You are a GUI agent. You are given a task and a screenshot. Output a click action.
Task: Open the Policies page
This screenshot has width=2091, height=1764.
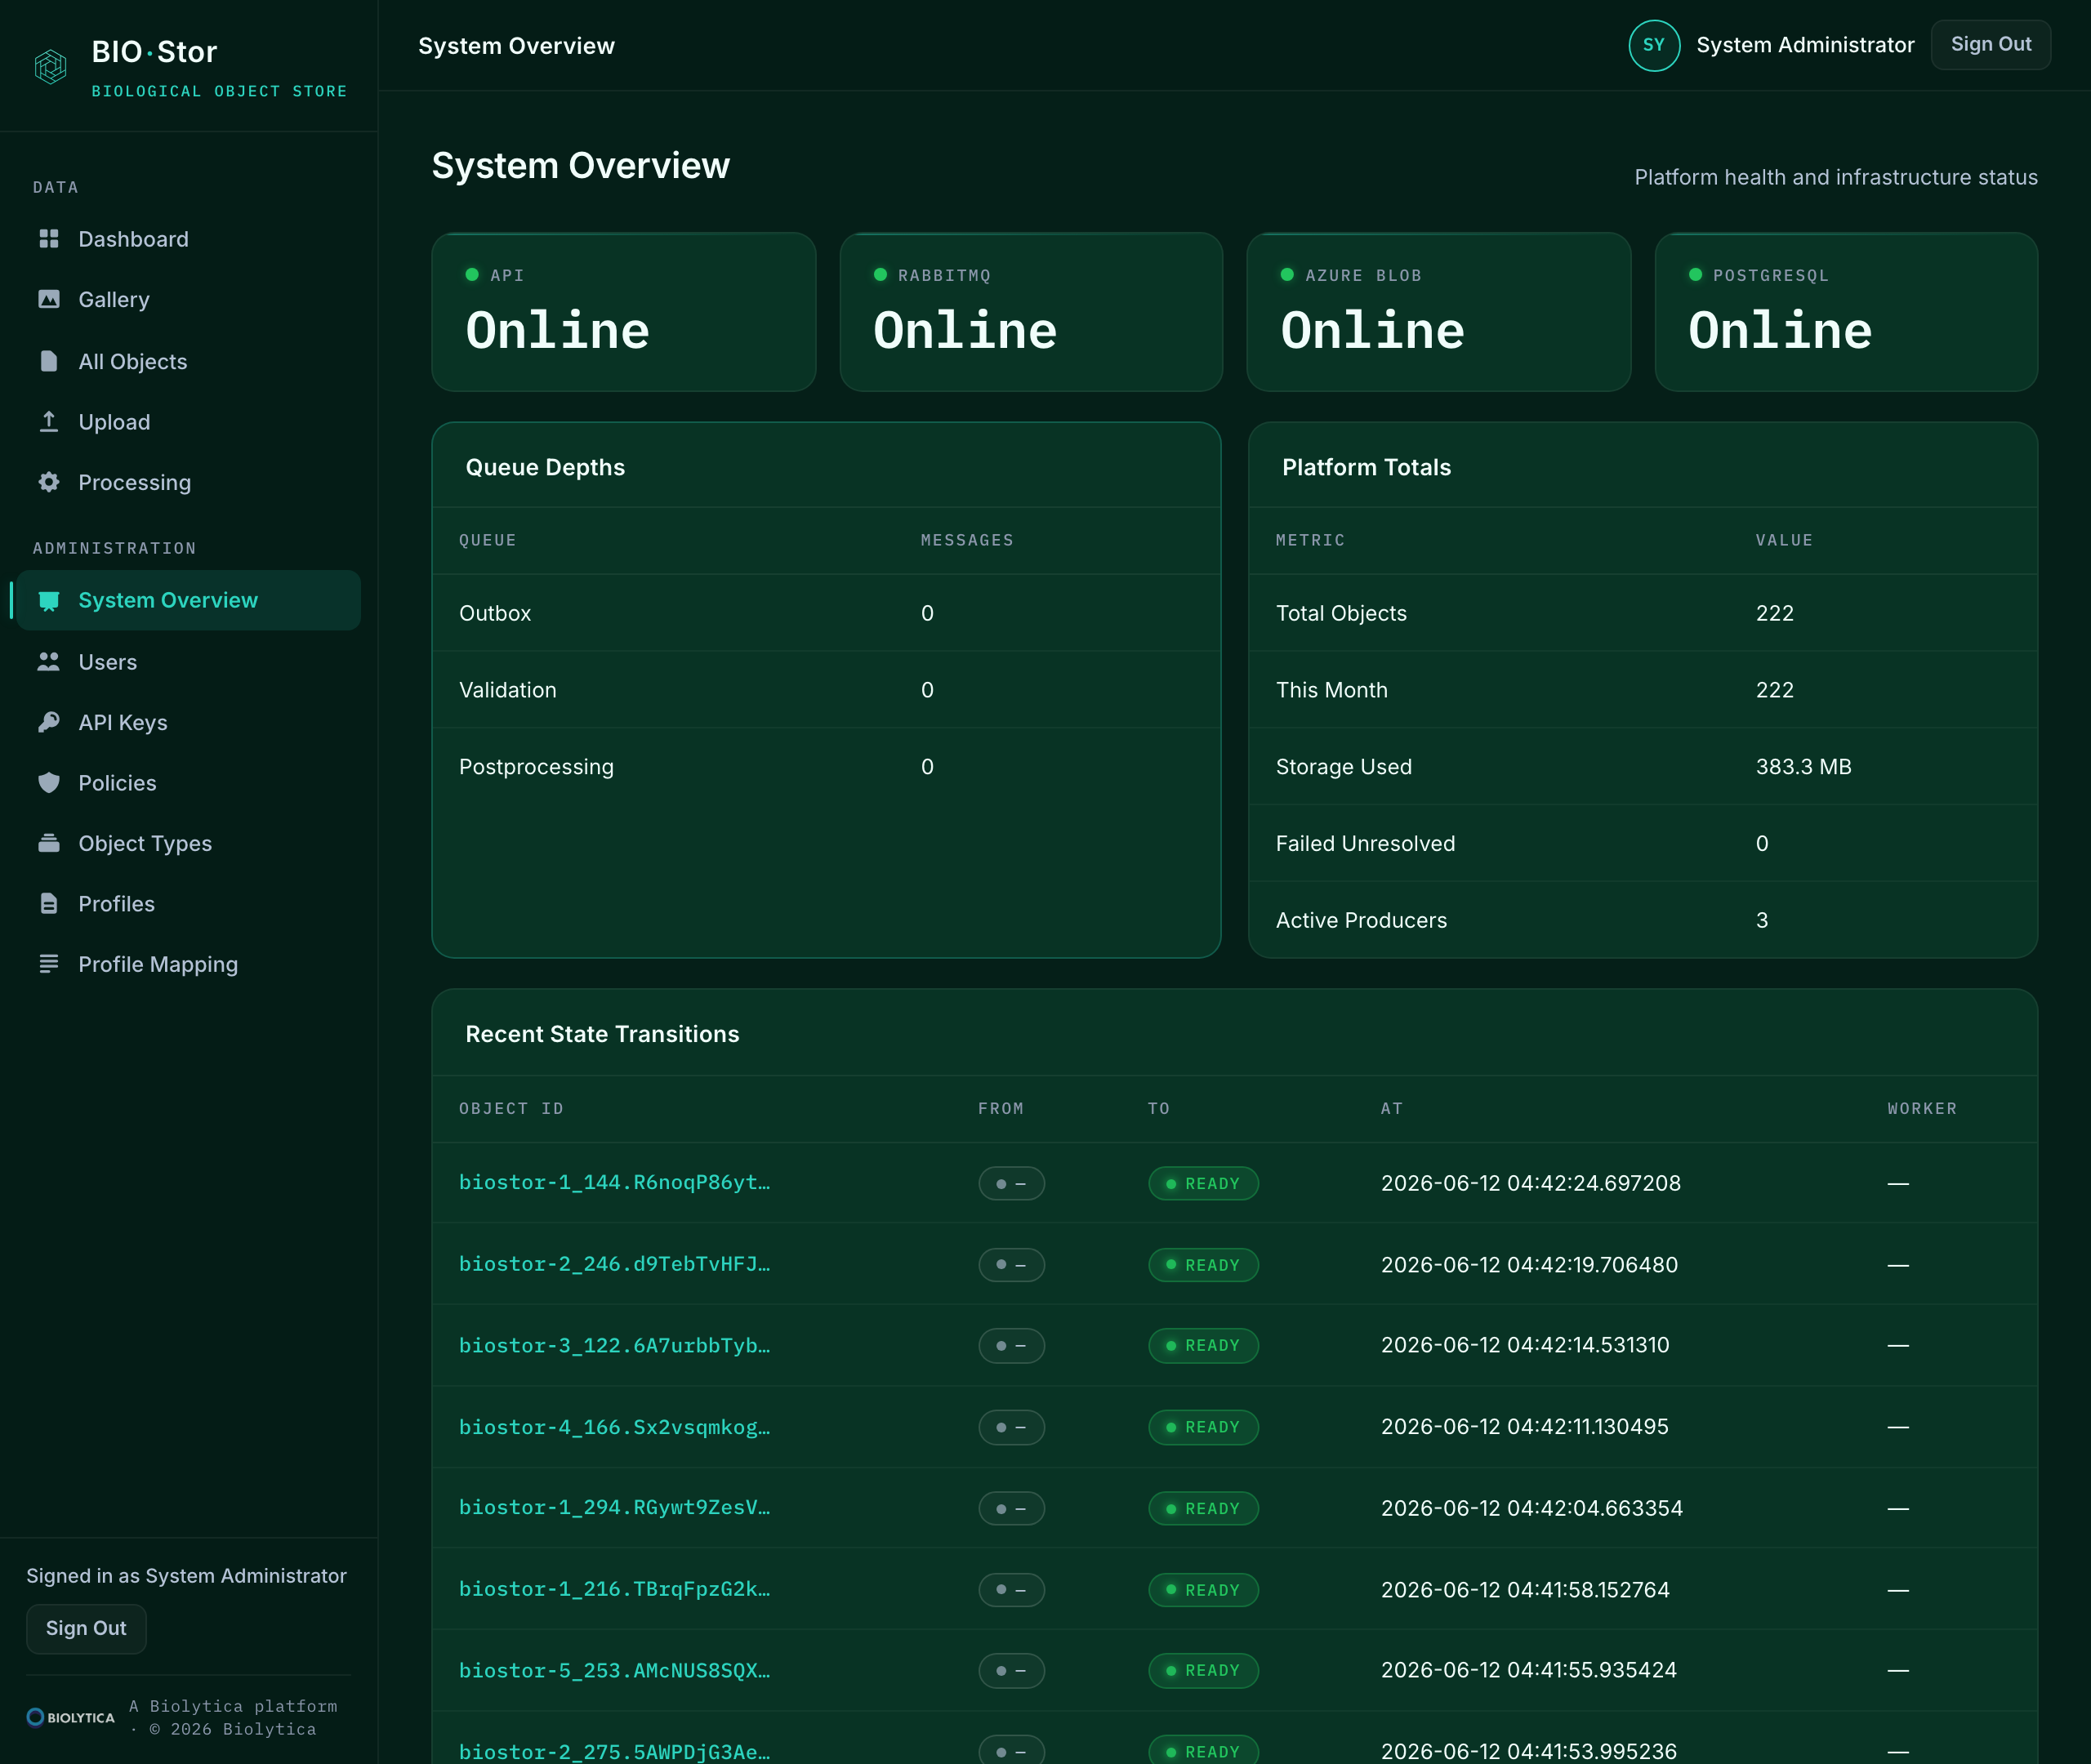[188, 783]
